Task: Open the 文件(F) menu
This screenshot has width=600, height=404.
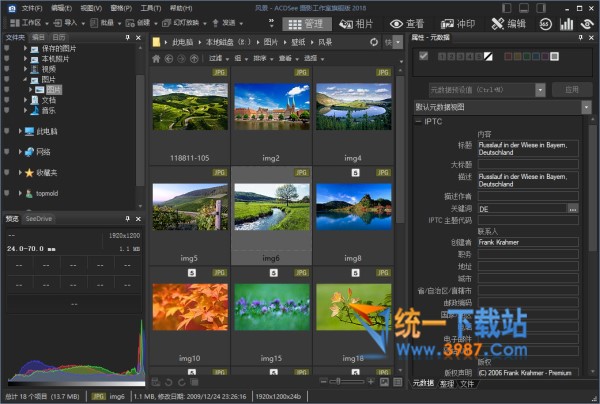Action: pyautogui.click(x=32, y=7)
